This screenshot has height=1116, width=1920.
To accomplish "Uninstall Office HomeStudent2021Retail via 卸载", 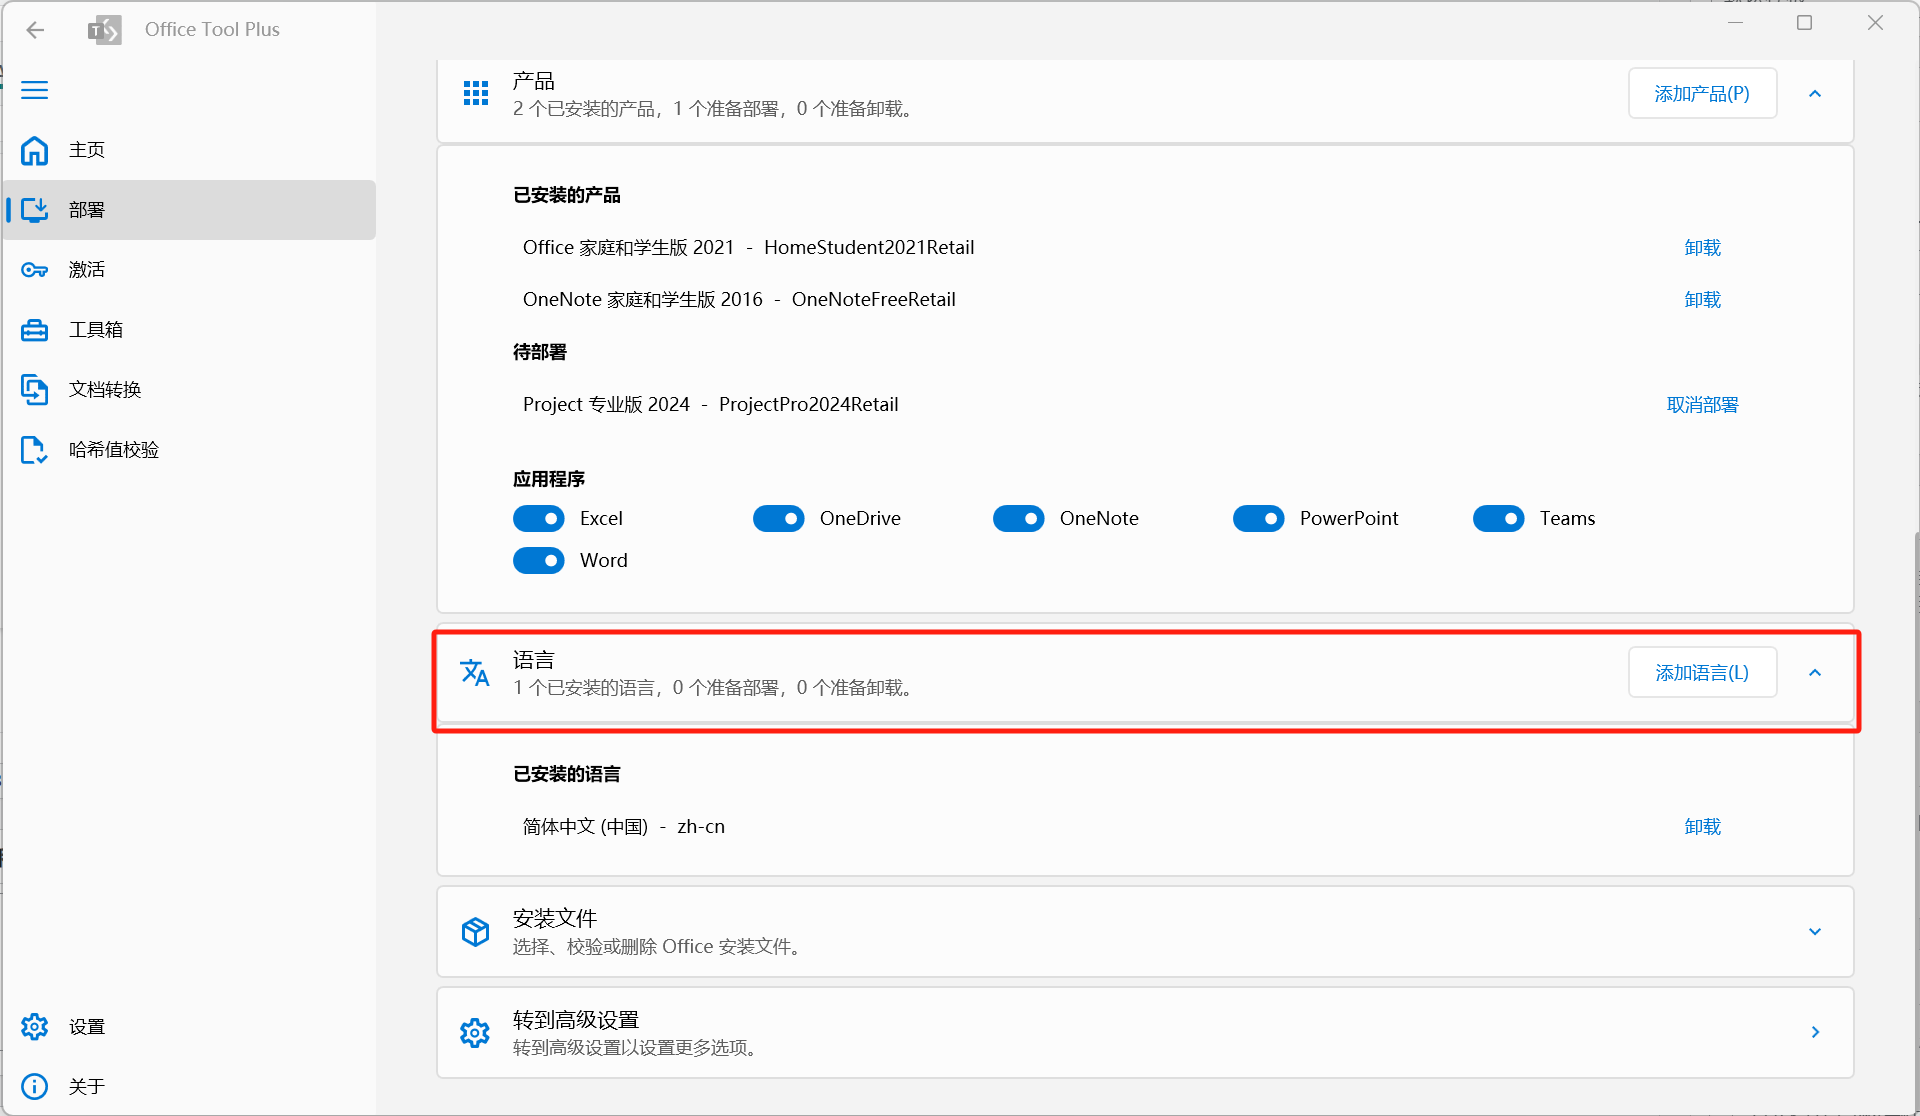I will point(1702,248).
